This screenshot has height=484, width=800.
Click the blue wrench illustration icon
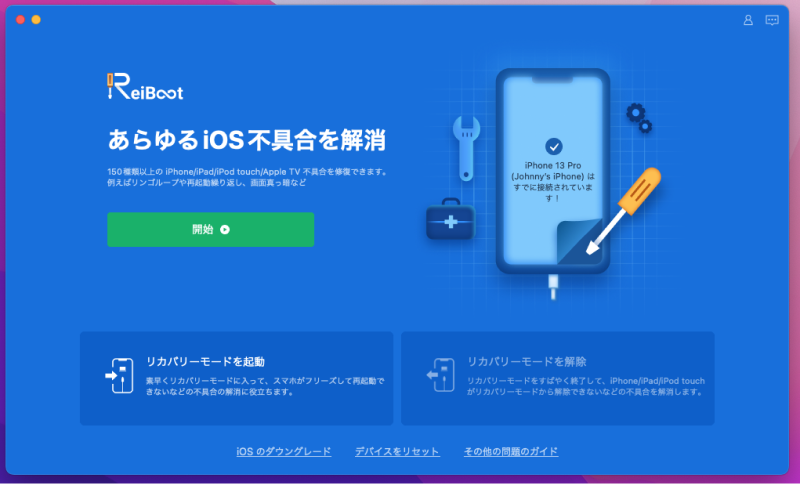(x=466, y=148)
